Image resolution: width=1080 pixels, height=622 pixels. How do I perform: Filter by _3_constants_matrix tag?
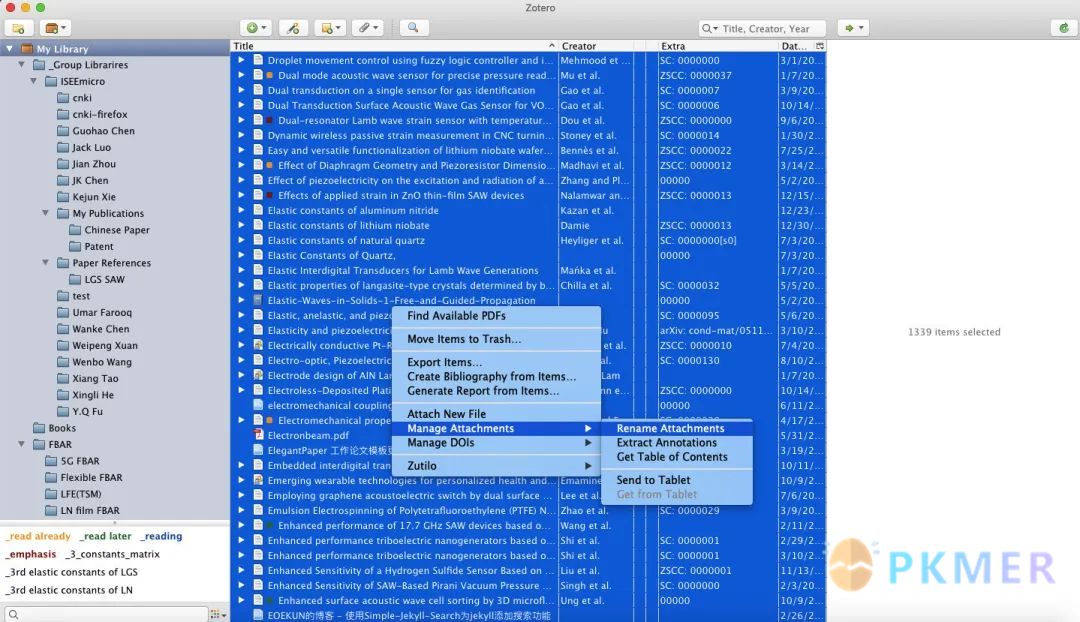112,554
